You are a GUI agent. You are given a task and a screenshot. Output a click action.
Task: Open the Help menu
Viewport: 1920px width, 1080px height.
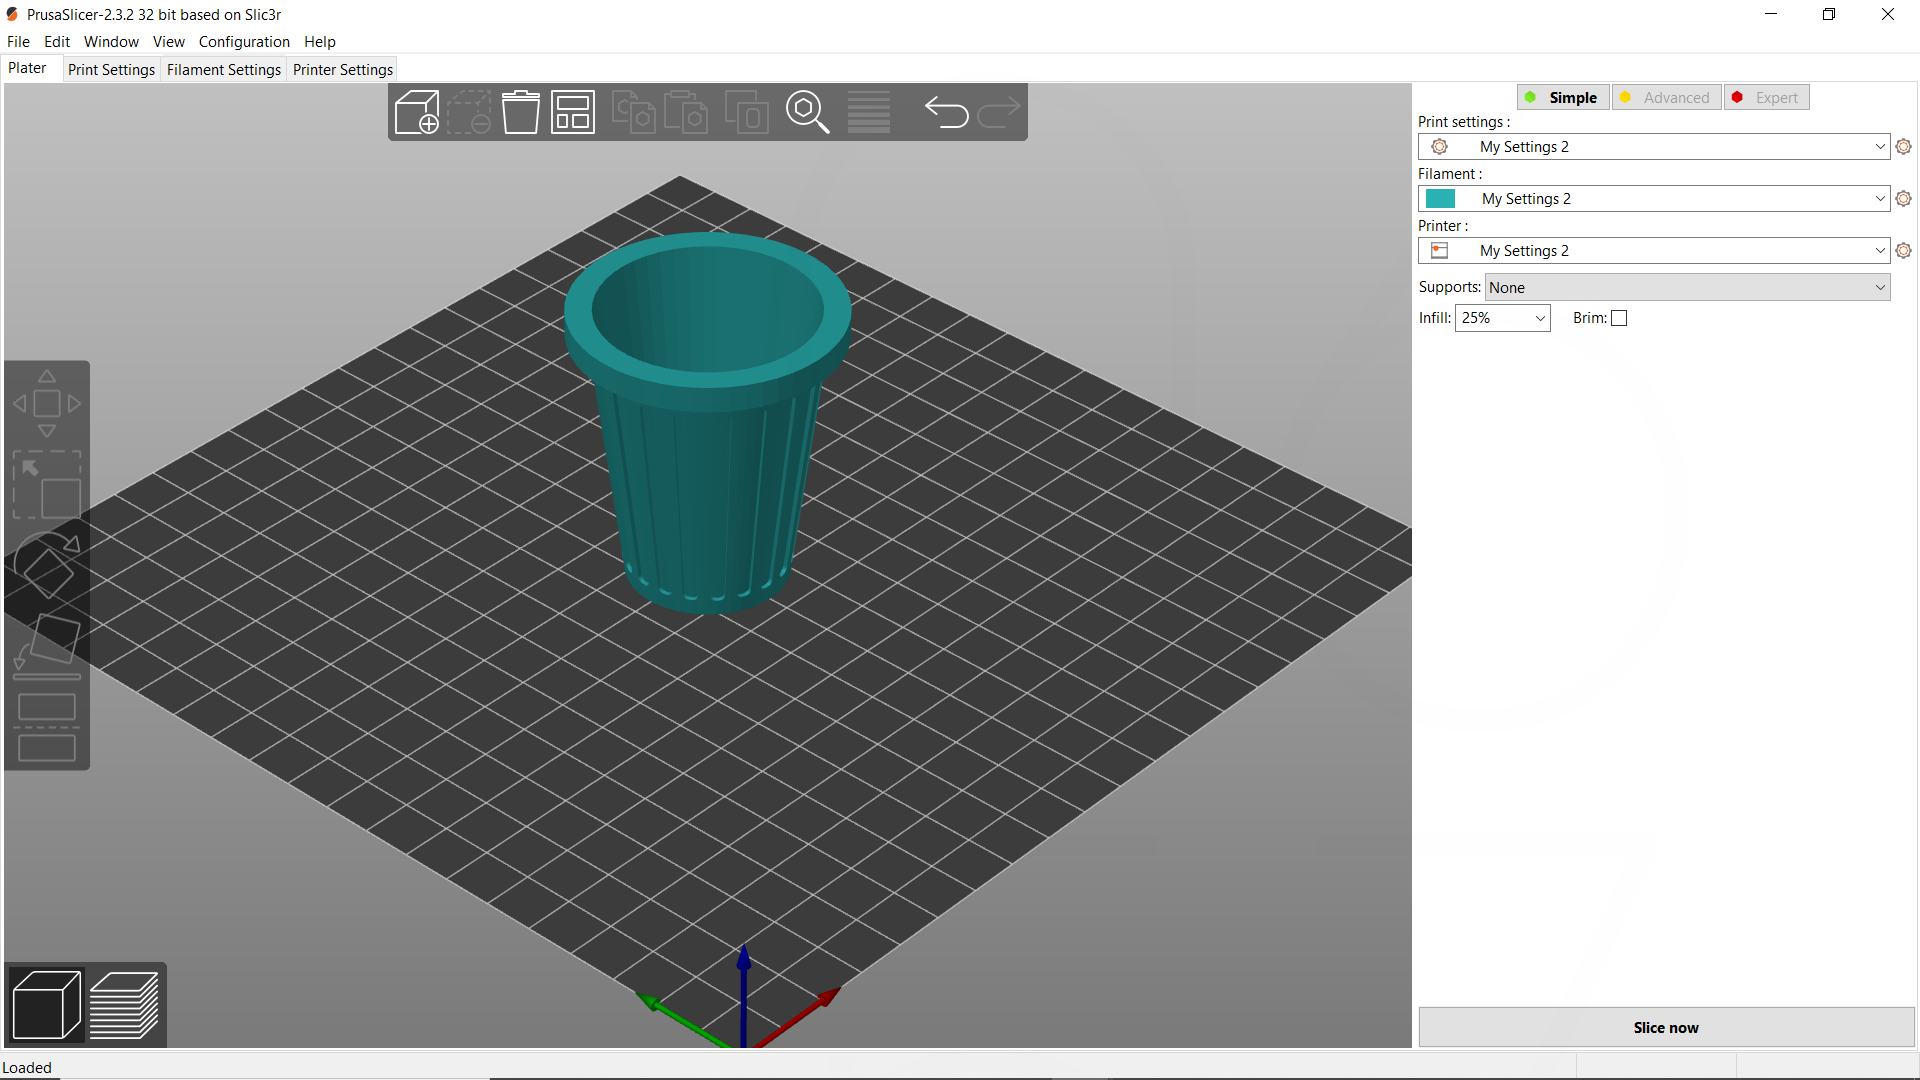[320, 42]
